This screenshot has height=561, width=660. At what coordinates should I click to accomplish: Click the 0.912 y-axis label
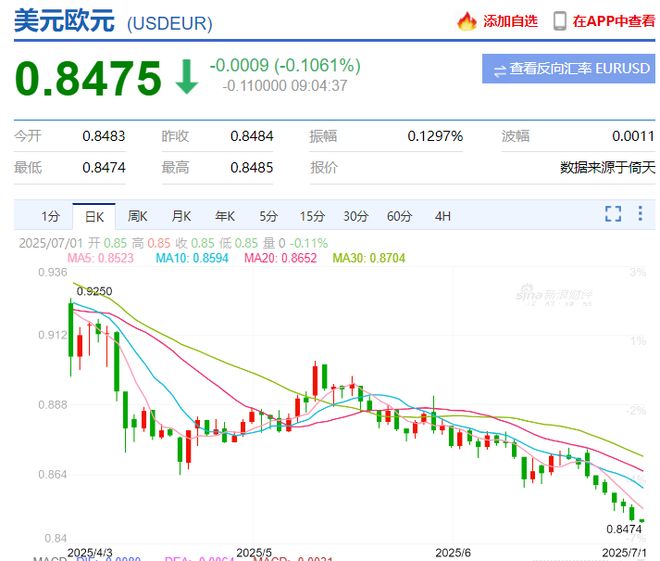pos(53,335)
